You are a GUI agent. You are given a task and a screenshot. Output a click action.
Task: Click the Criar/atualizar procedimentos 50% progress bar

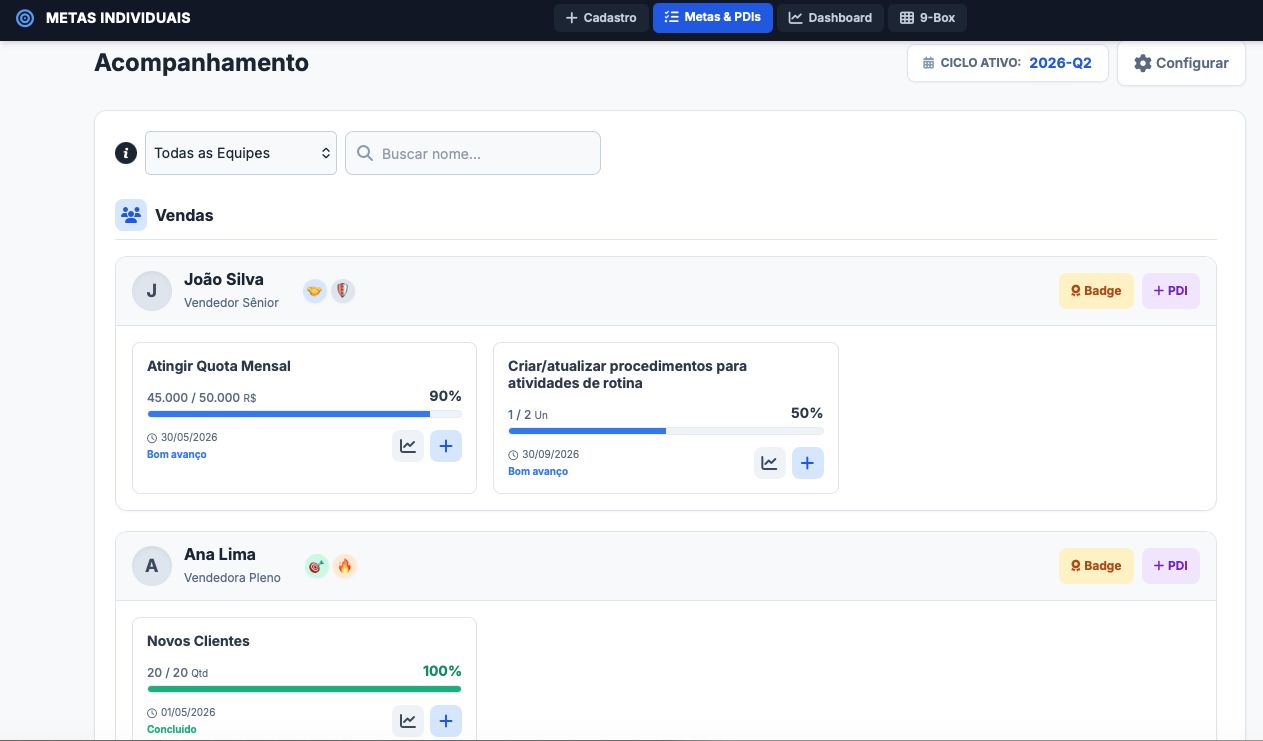point(666,431)
